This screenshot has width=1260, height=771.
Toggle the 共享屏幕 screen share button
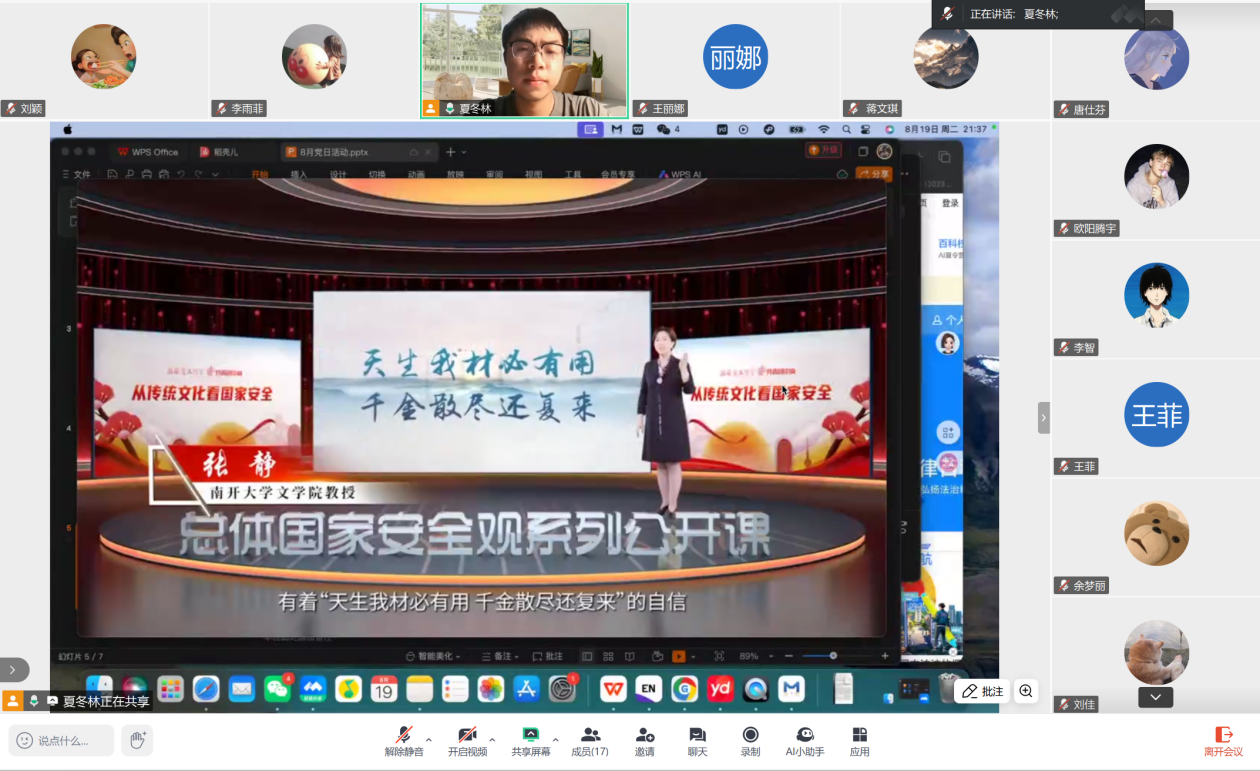click(530, 741)
